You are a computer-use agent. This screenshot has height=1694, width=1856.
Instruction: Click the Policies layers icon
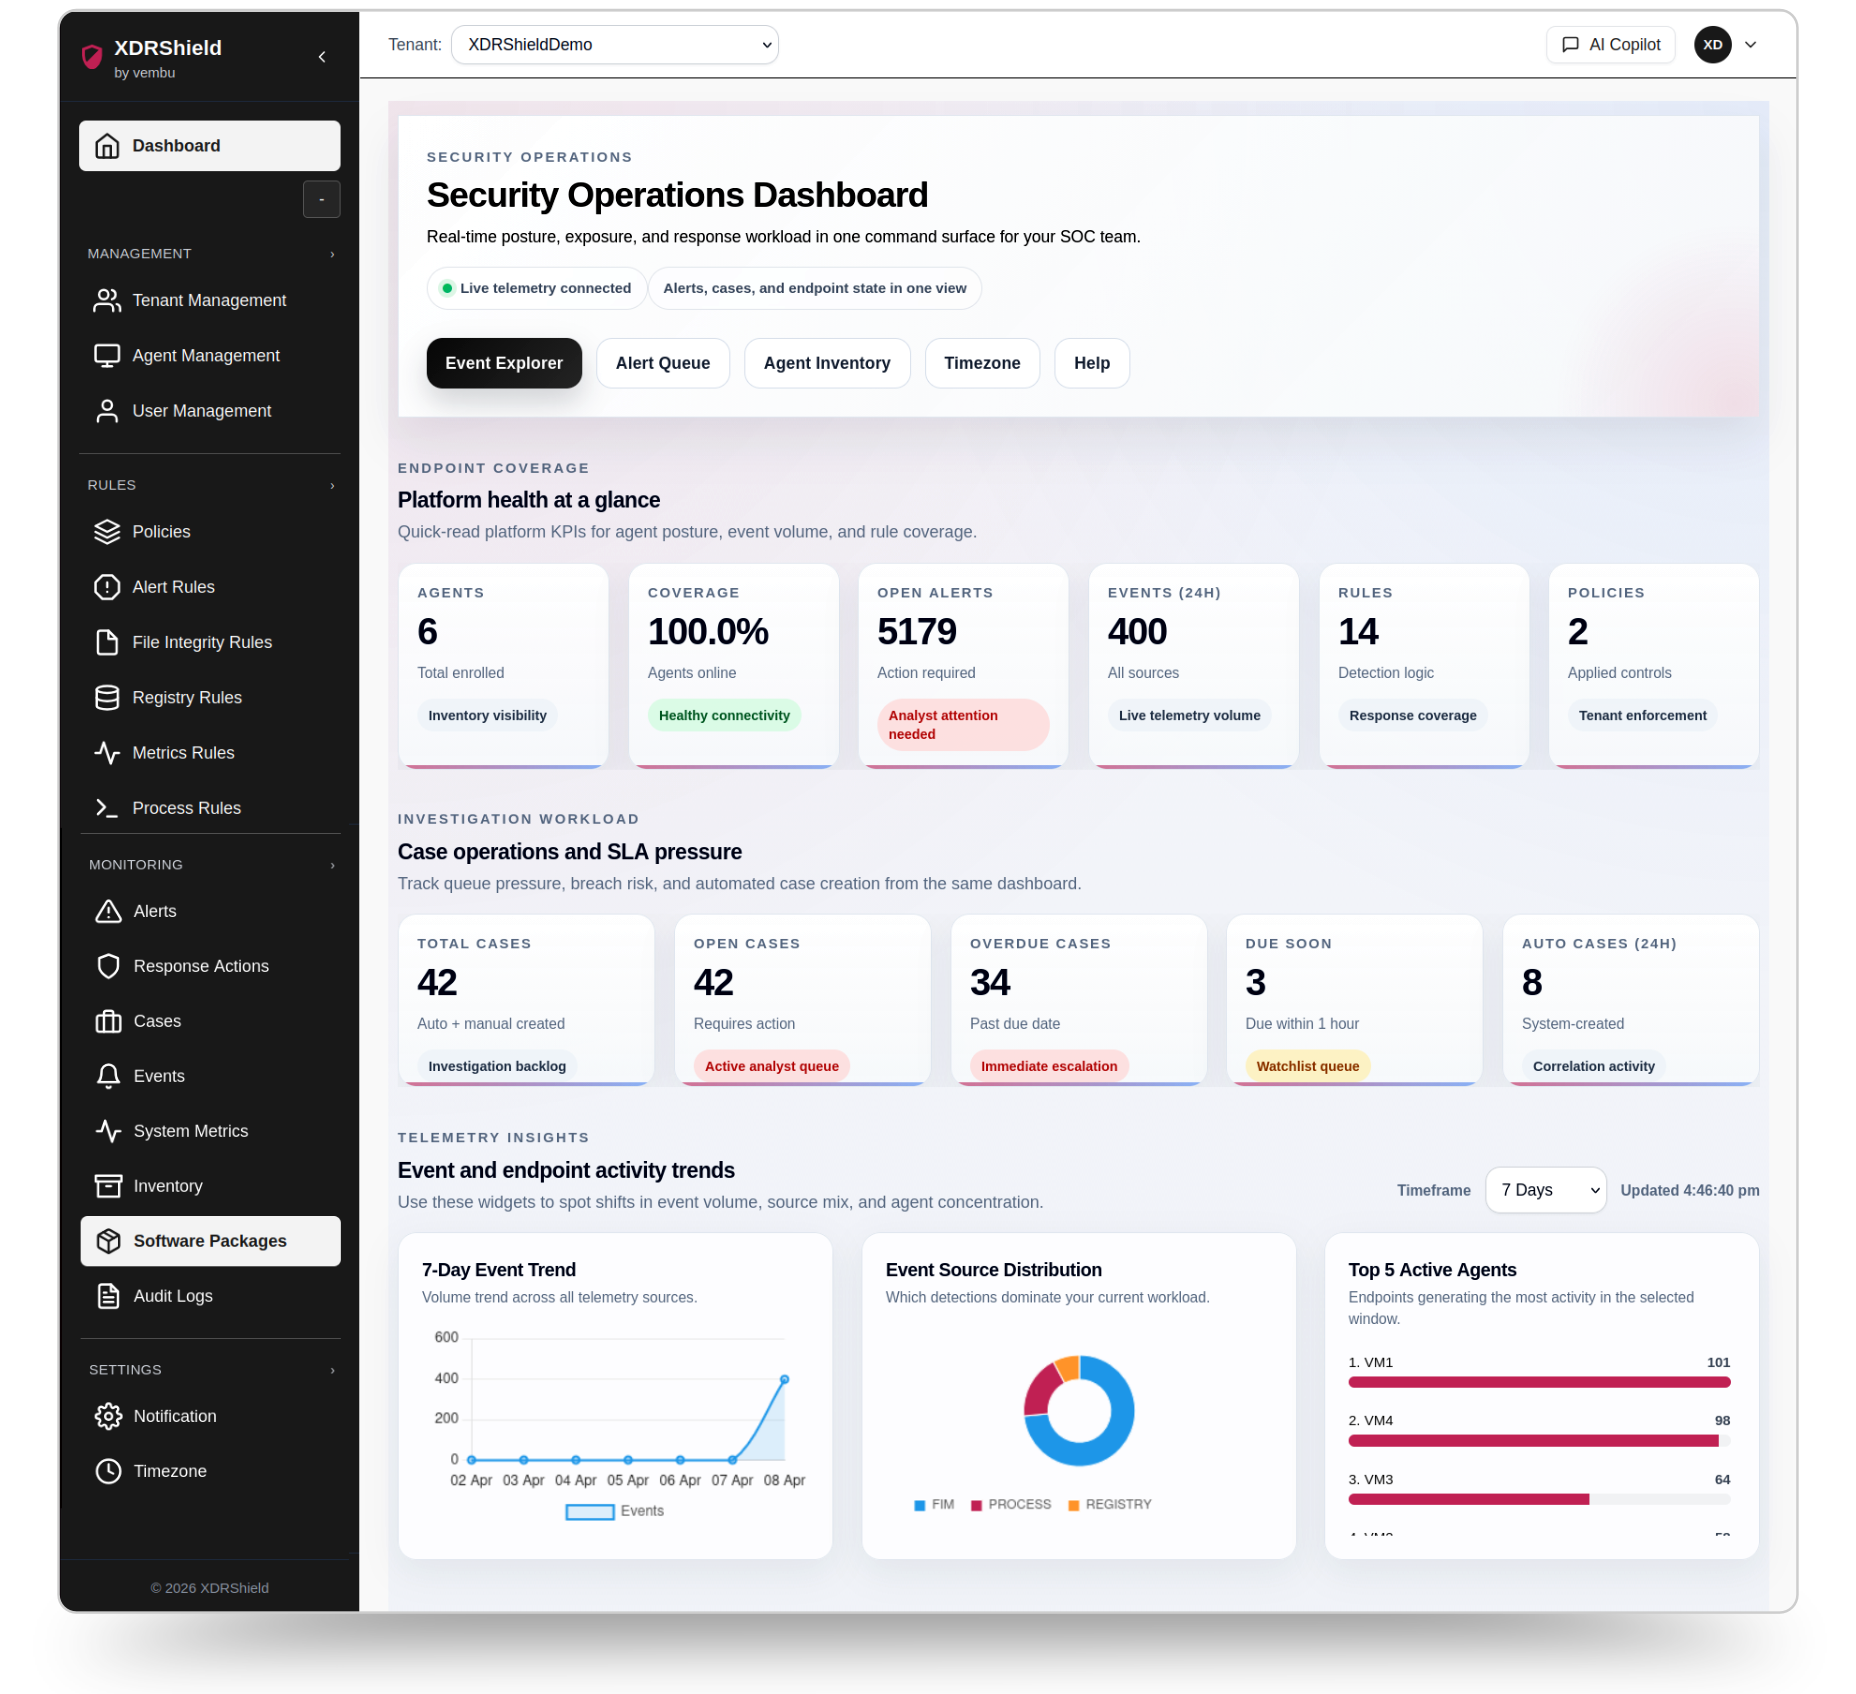pos(107,532)
